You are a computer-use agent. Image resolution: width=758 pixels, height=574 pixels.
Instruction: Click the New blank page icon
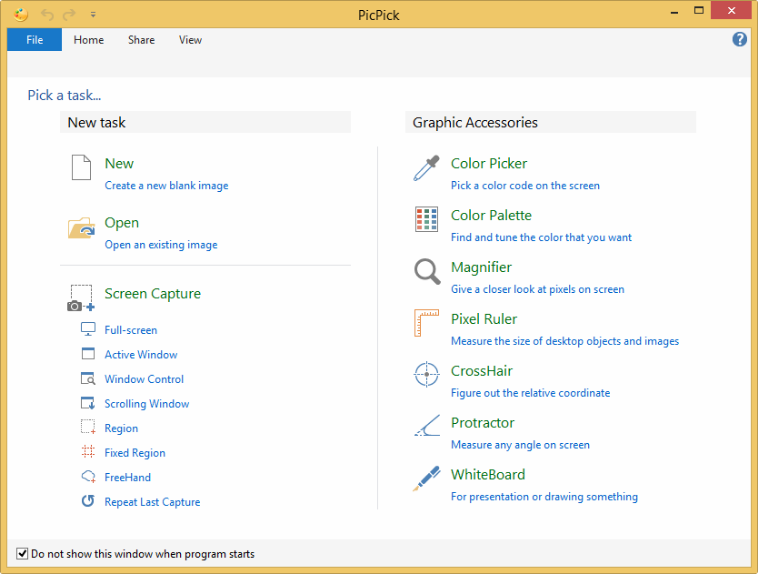(x=81, y=168)
